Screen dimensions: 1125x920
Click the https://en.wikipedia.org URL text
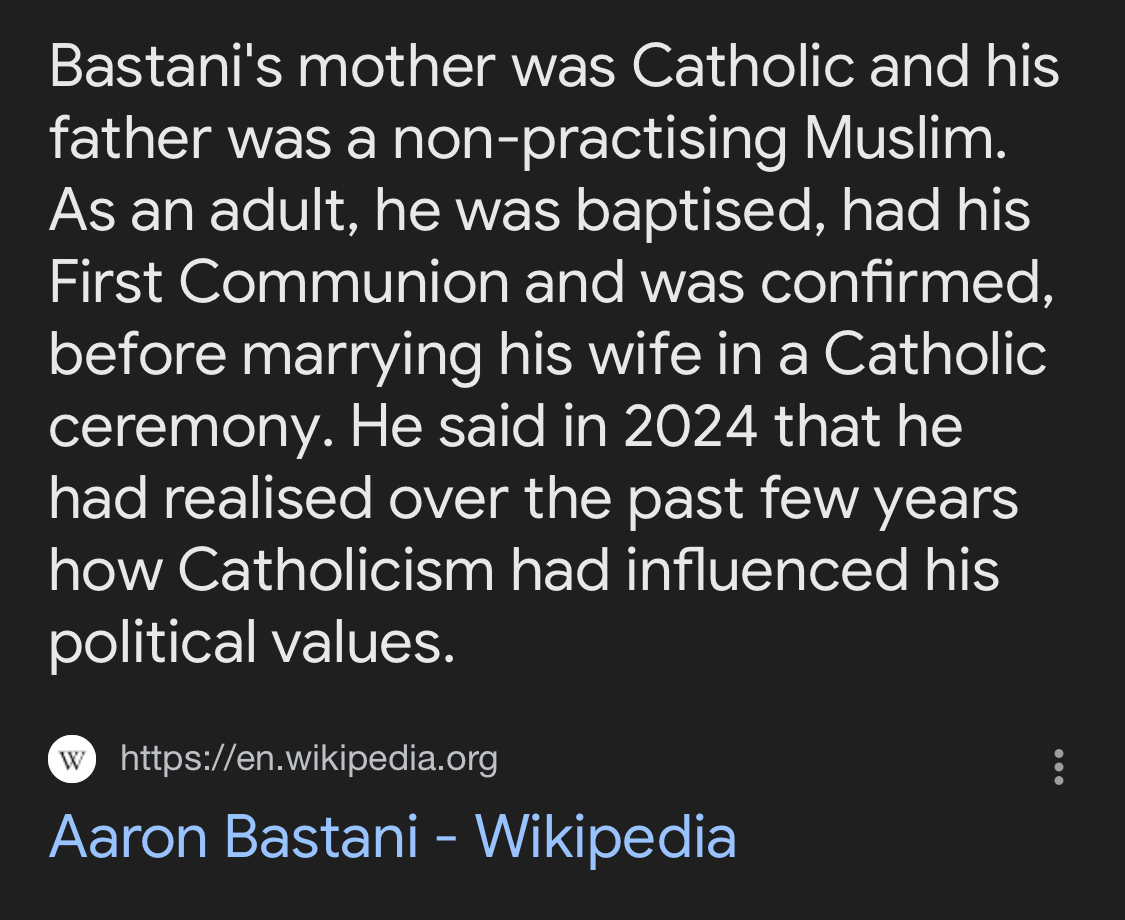coord(308,760)
